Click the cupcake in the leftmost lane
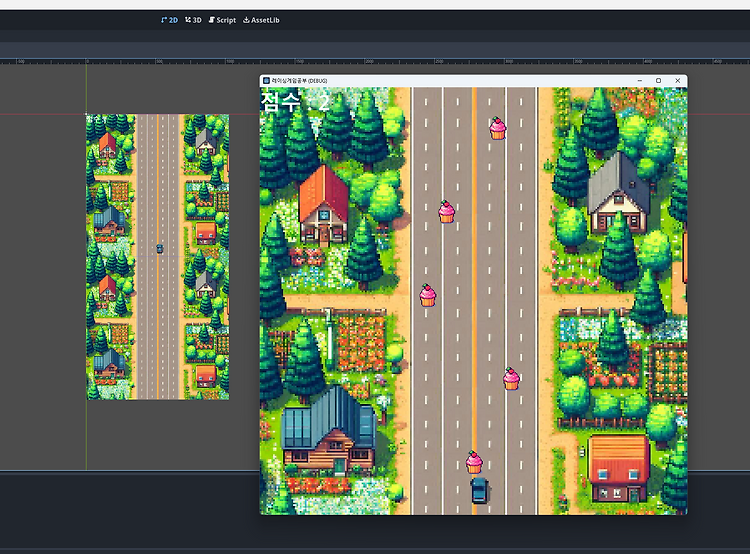Viewport: 750px width, 554px height. tap(428, 295)
